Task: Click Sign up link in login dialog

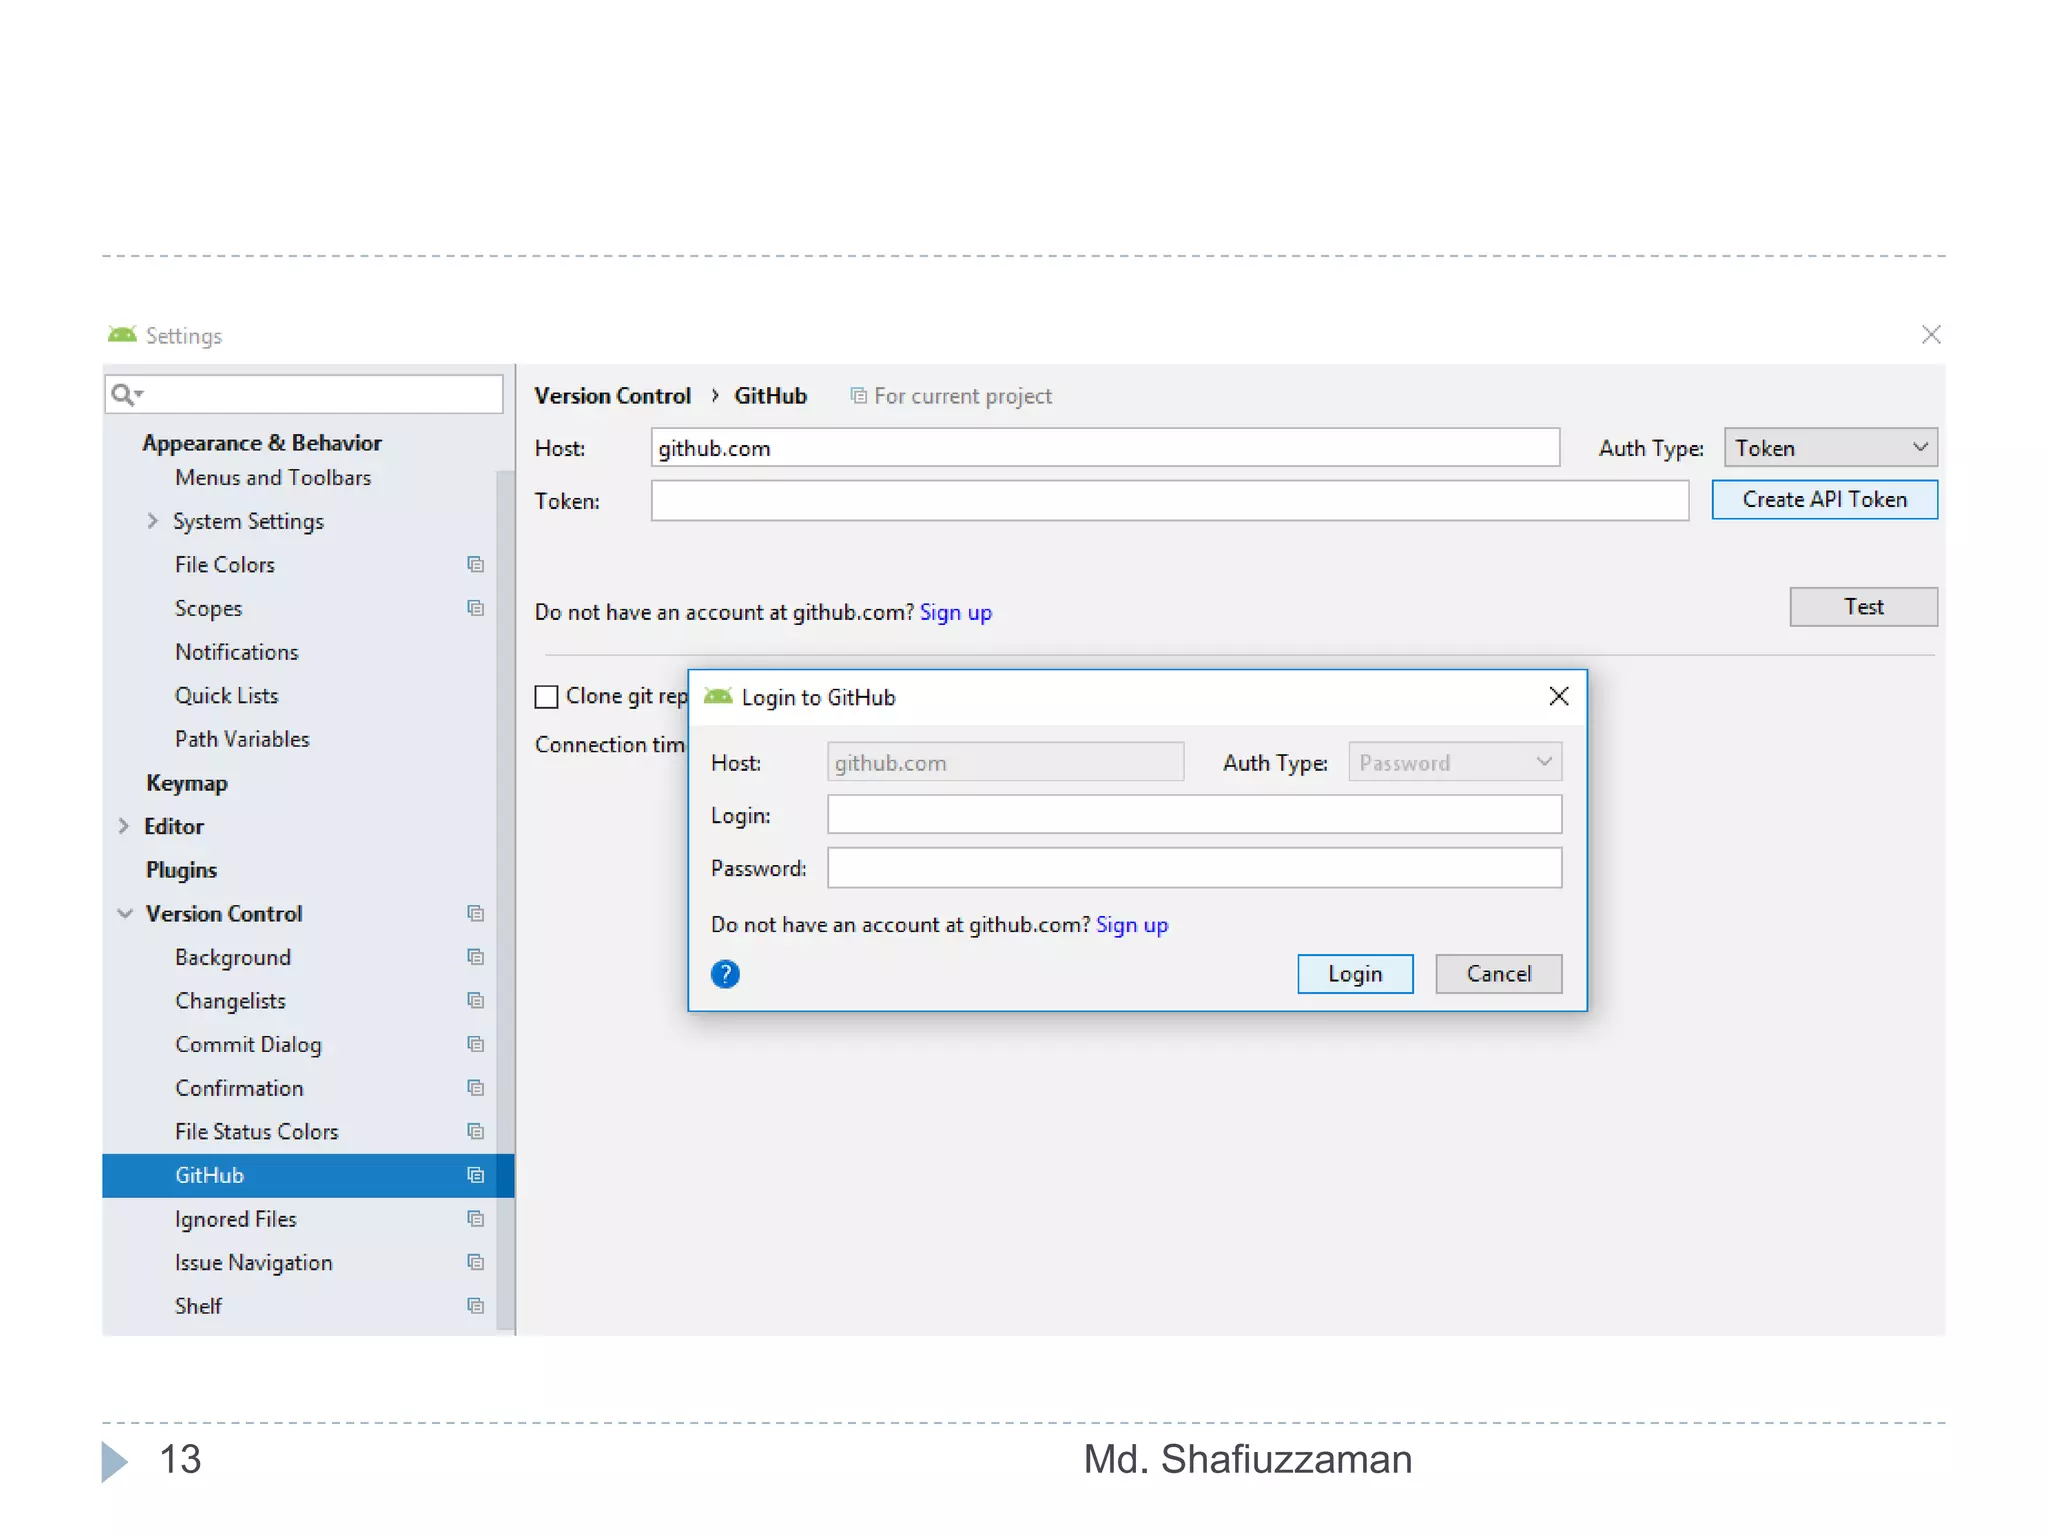Action: tap(1131, 925)
